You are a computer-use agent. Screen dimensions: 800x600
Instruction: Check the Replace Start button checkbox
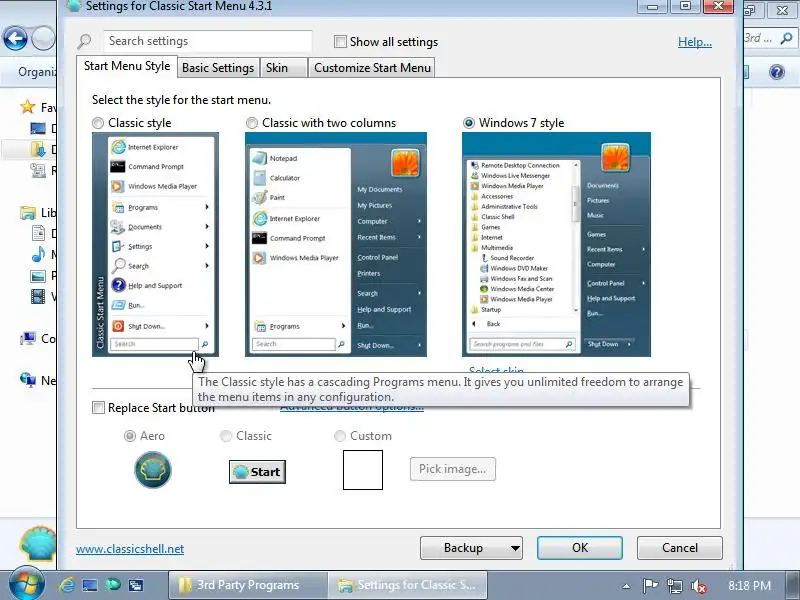click(x=98, y=408)
